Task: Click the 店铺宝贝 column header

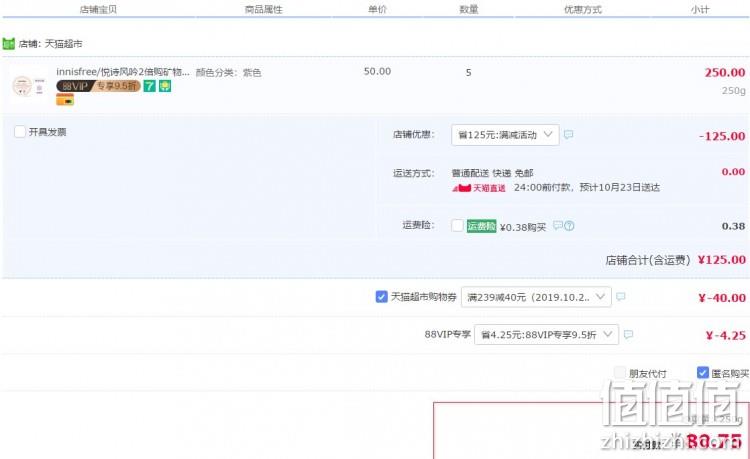Action: pyautogui.click(x=98, y=9)
